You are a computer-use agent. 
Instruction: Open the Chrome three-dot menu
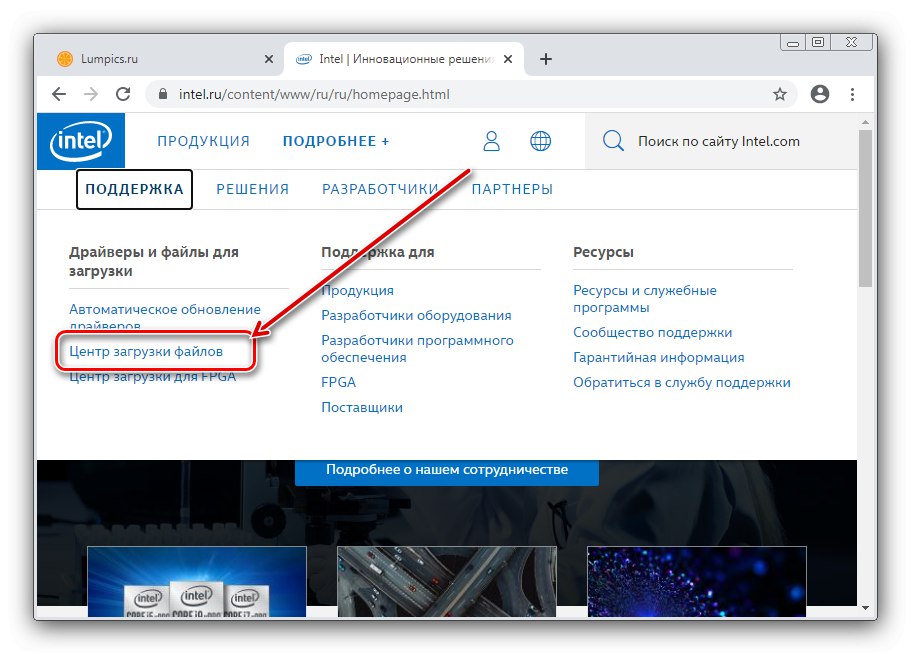click(x=852, y=94)
